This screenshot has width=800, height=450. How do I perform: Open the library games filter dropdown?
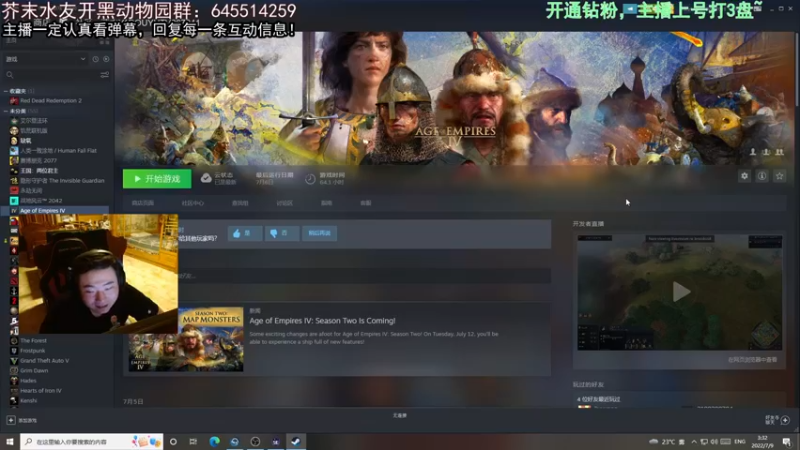click(x=45, y=59)
